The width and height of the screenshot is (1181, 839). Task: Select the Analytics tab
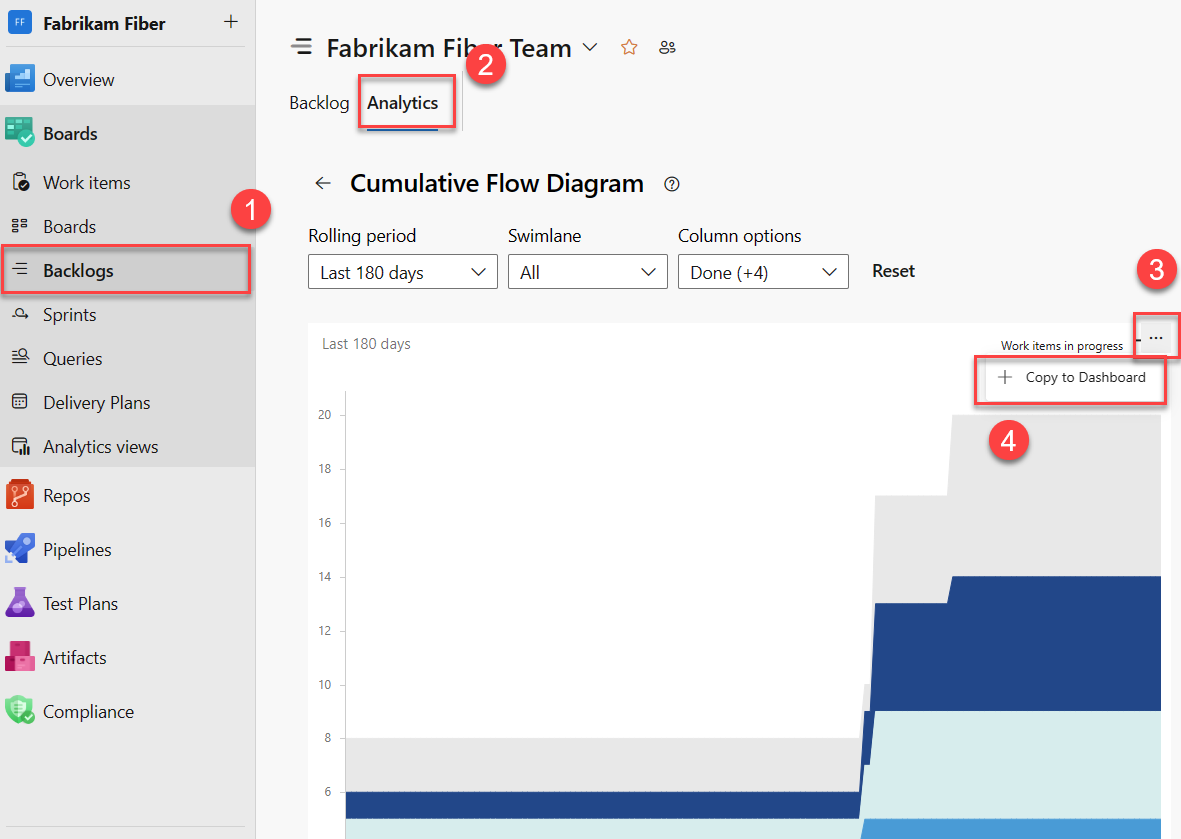click(405, 102)
